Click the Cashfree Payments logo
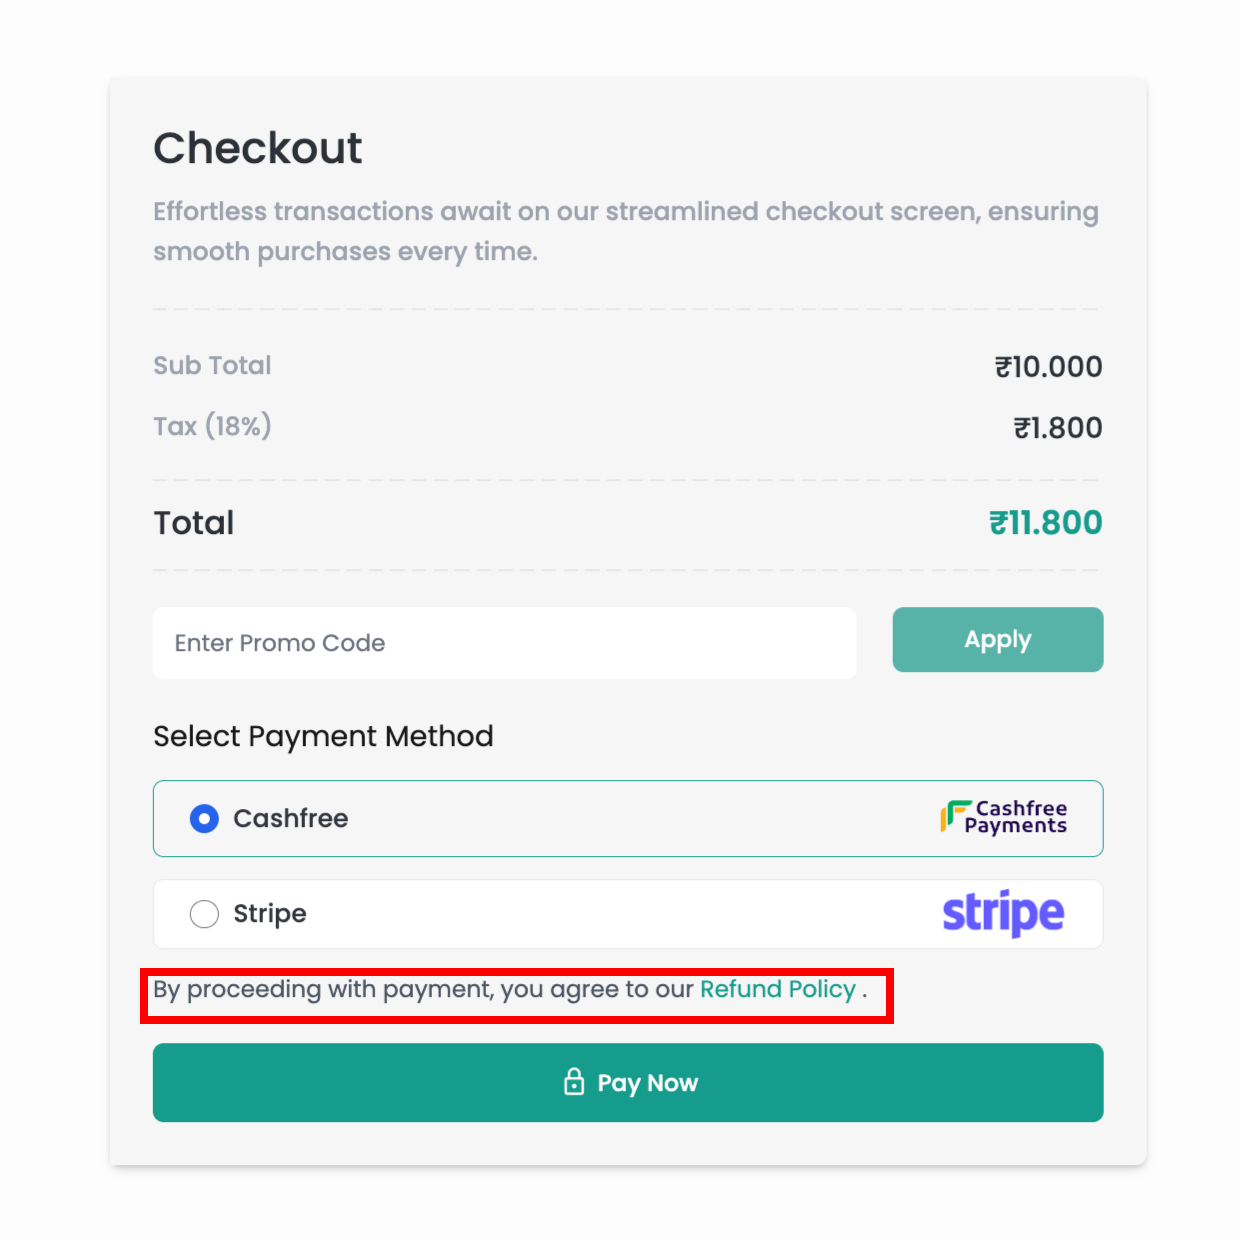The height and width of the screenshot is (1240, 1240). click(1004, 818)
